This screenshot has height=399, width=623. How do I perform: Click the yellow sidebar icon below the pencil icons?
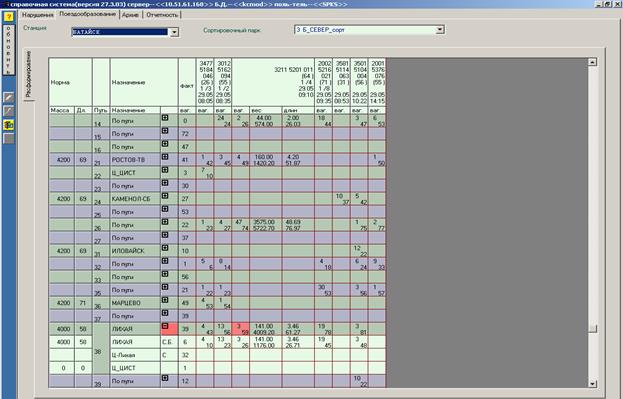click(9, 124)
